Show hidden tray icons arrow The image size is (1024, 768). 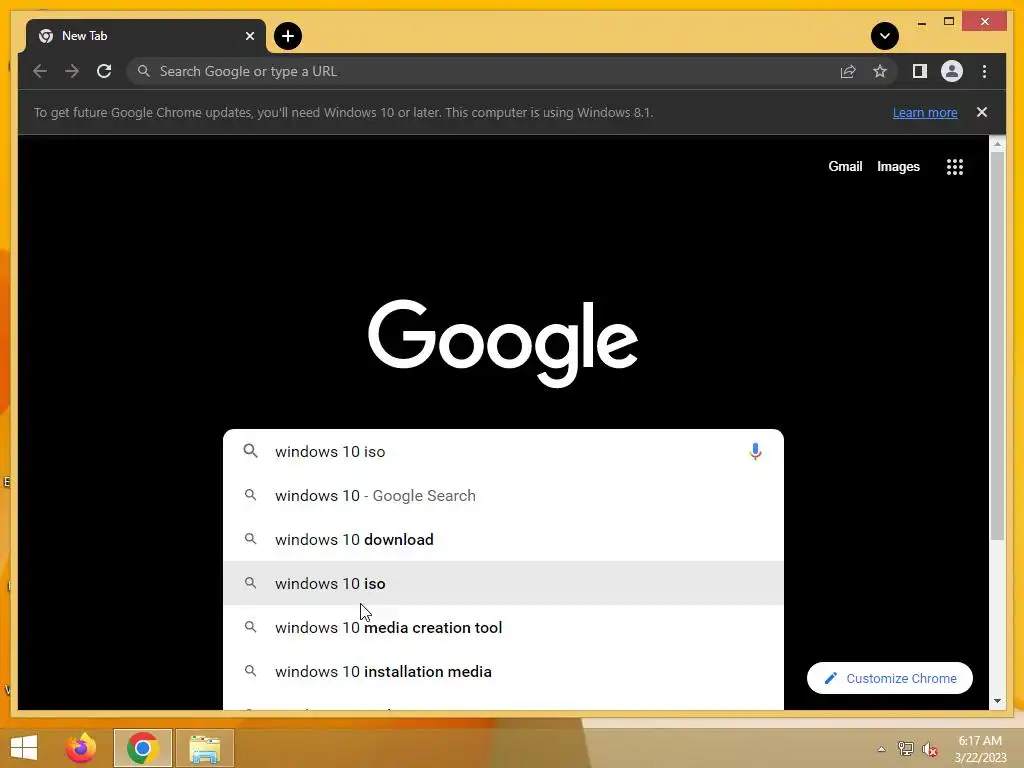click(x=882, y=749)
